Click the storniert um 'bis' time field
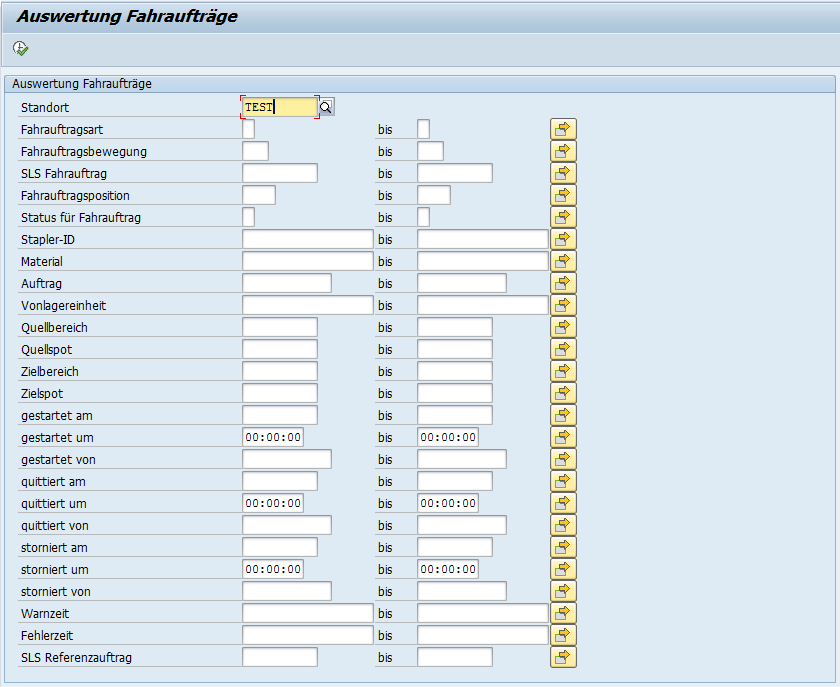840x687 pixels. [447, 569]
